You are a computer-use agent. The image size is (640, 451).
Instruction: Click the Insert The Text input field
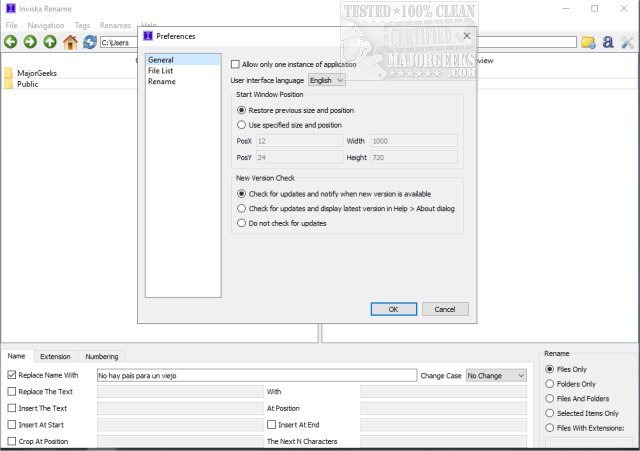pyautogui.click(x=180, y=408)
